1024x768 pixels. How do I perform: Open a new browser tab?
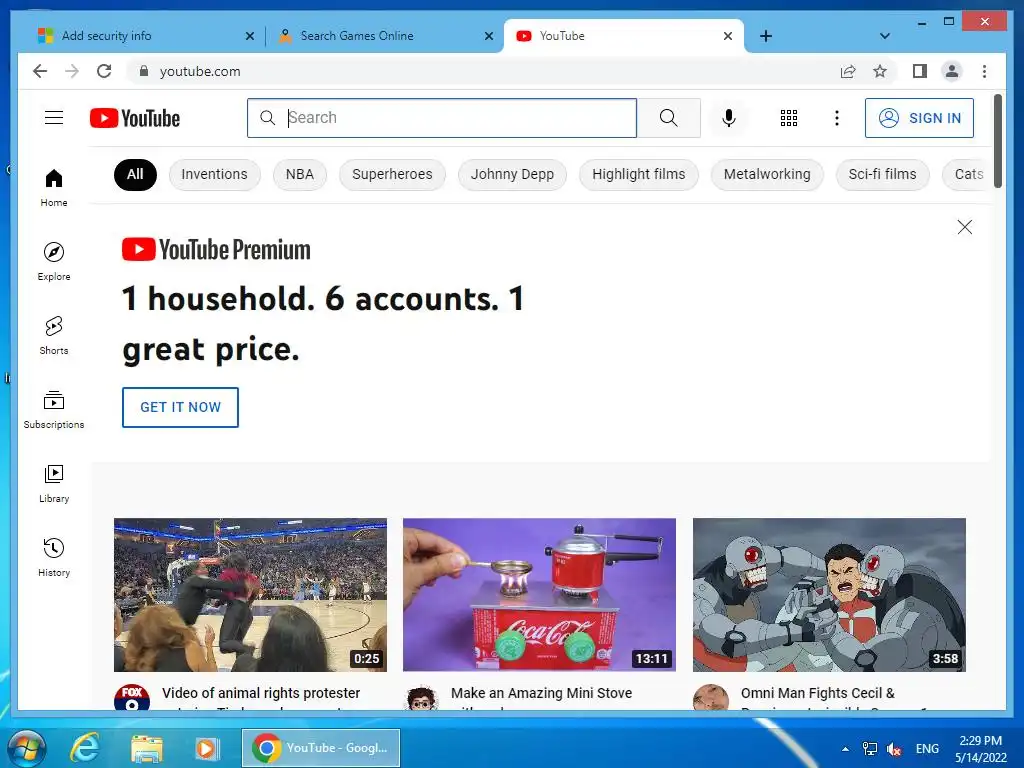(766, 36)
